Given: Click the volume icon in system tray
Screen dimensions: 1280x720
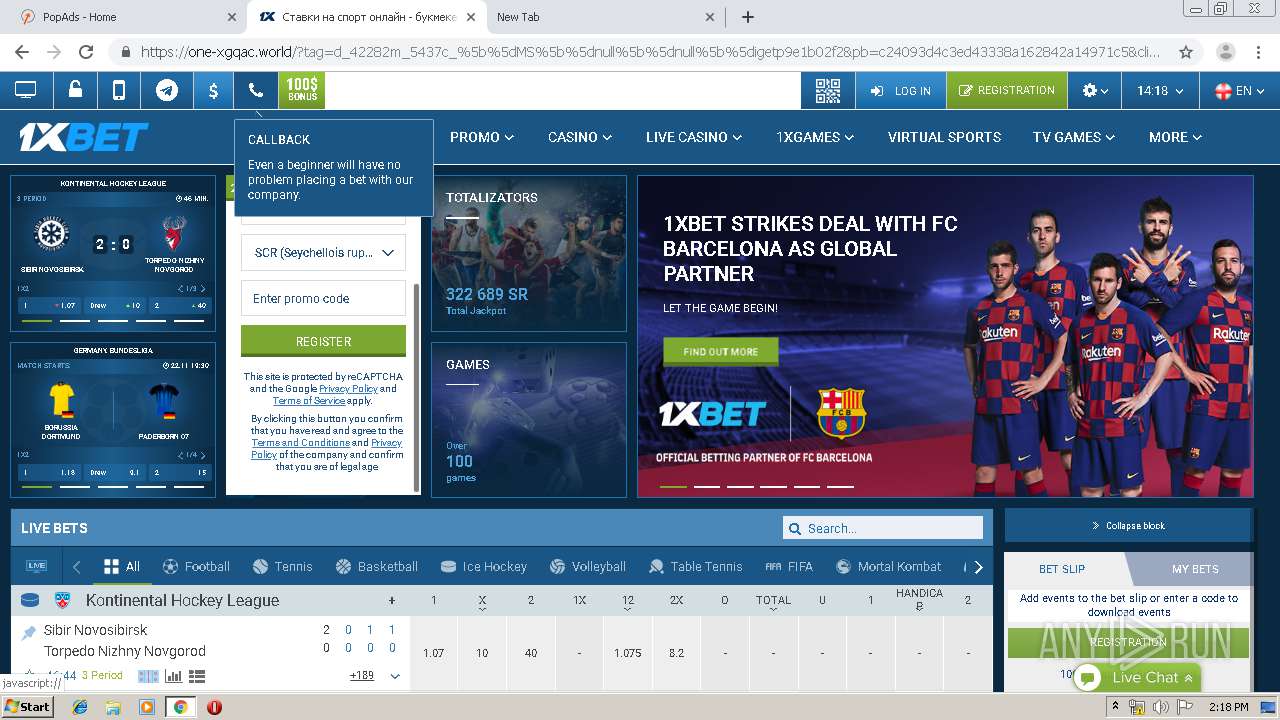Looking at the screenshot, I should pyautogui.click(x=1160, y=707).
